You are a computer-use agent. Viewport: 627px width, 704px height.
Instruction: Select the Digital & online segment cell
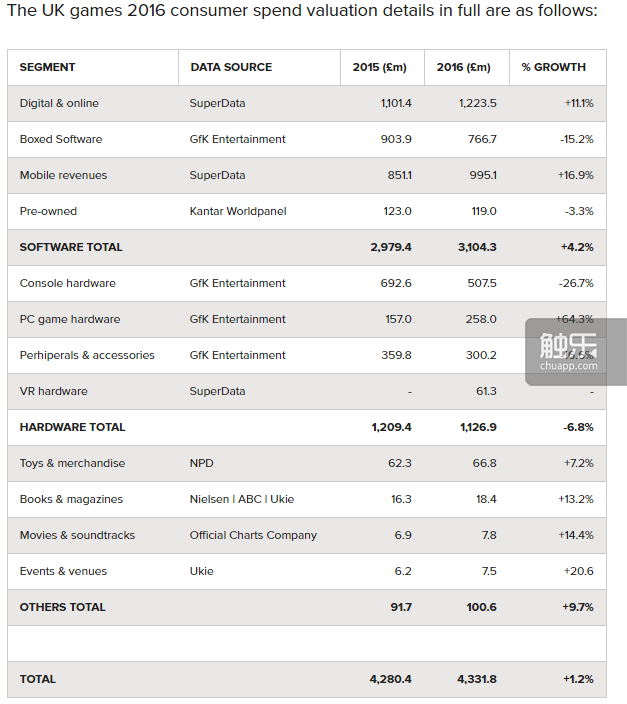(x=59, y=103)
